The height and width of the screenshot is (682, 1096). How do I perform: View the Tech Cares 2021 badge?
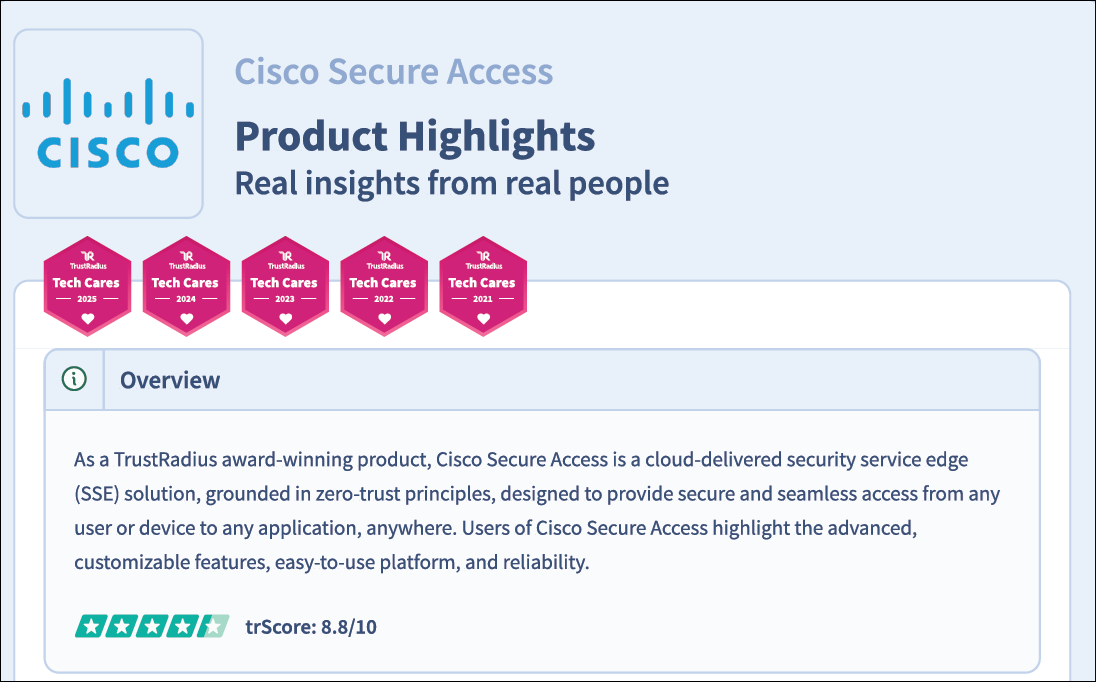pos(483,286)
